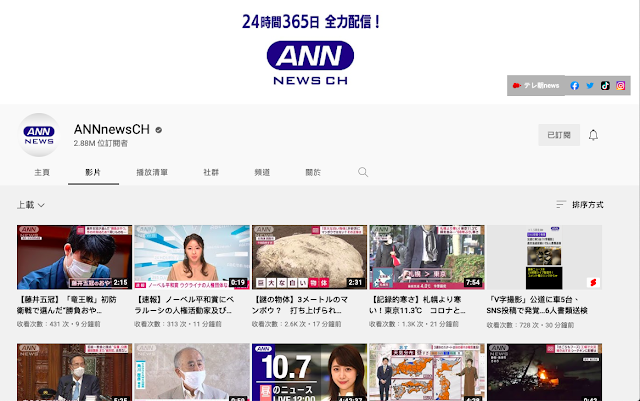640x401 pixels.
Task: Open title 【速報】ノーベル平和賞にベラルーシ
Action: pyautogui.click(x=184, y=305)
